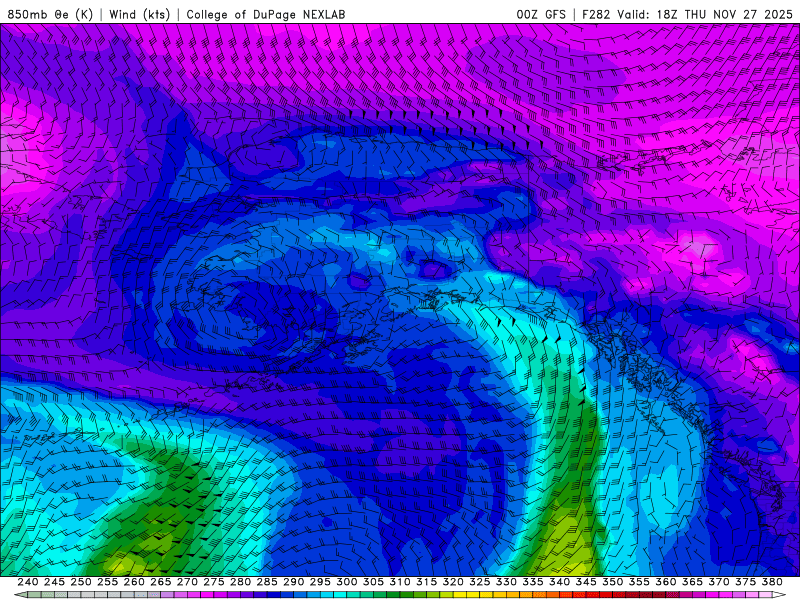This screenshot has height=600, width=800.
Task: Click the 305 color scale label
Action: [x=373, y=582]
